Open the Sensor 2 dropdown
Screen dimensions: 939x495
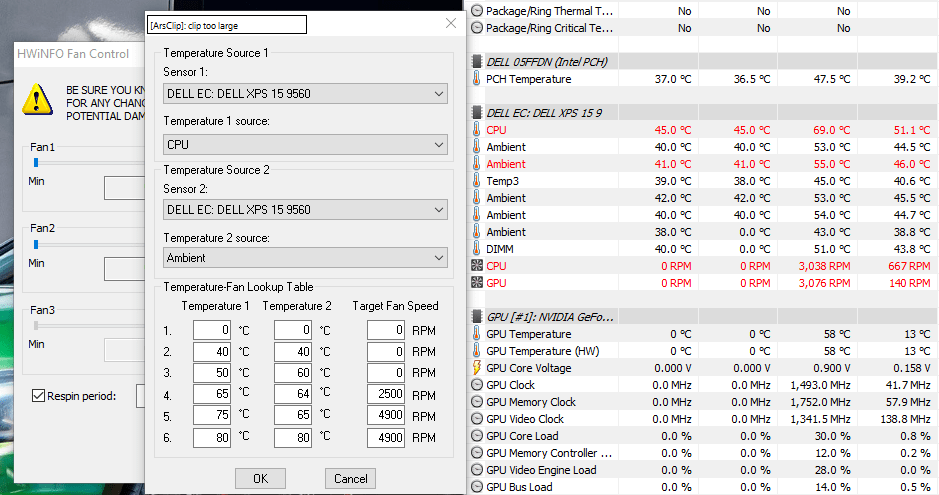pyautogui.click(x=305, y=209)
